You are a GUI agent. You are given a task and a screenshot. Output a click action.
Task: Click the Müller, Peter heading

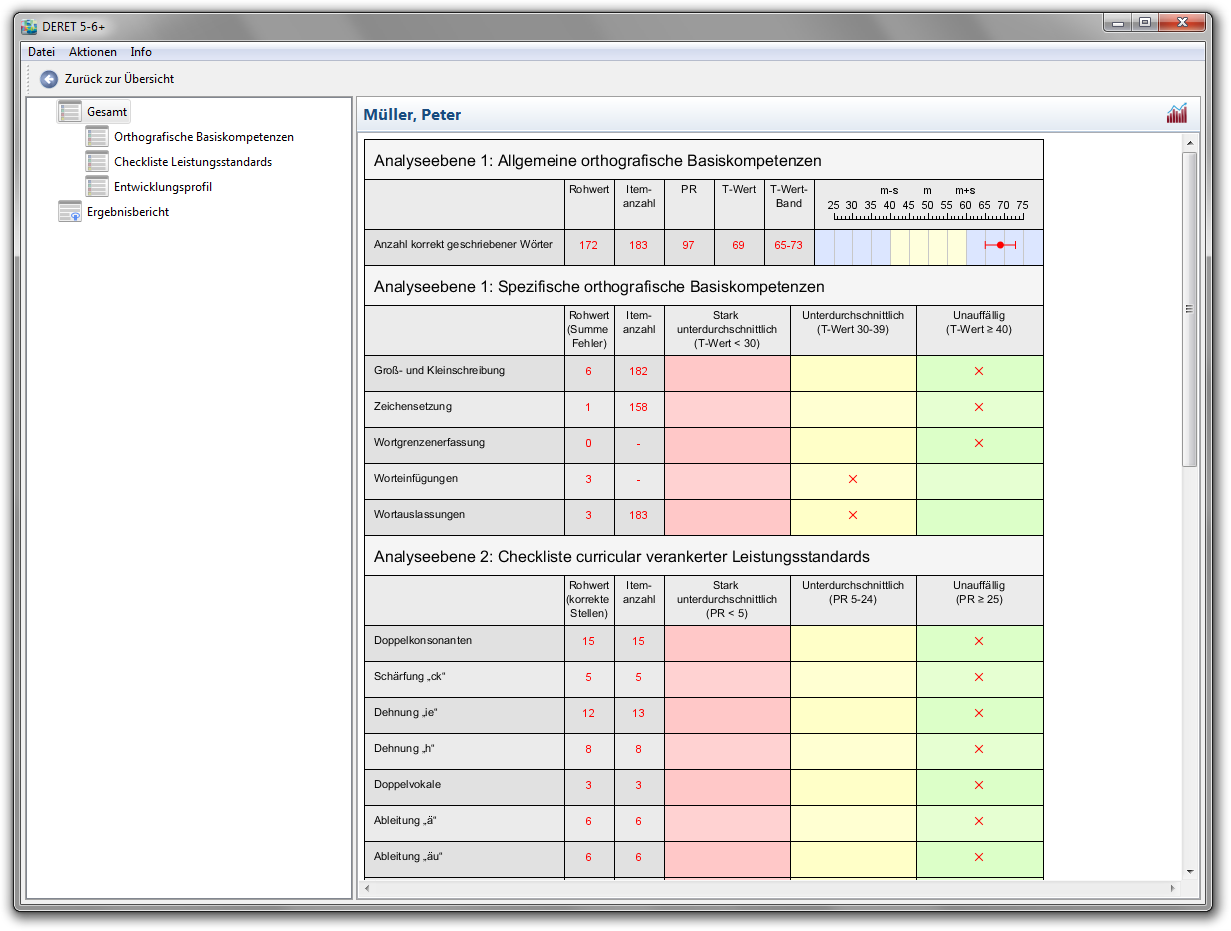pos(412,115)
